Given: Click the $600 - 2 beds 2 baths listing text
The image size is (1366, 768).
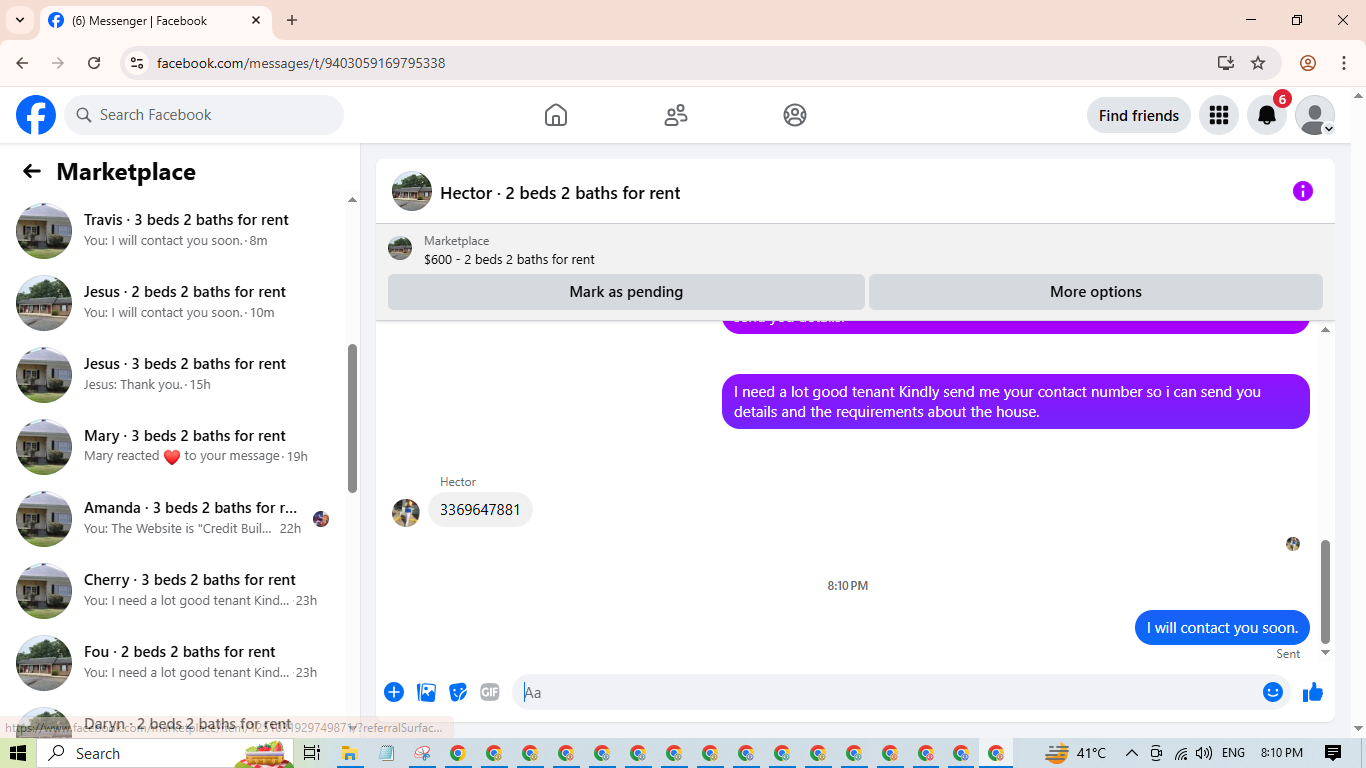Looking at the screenshot, I should [x=509, y=259].
